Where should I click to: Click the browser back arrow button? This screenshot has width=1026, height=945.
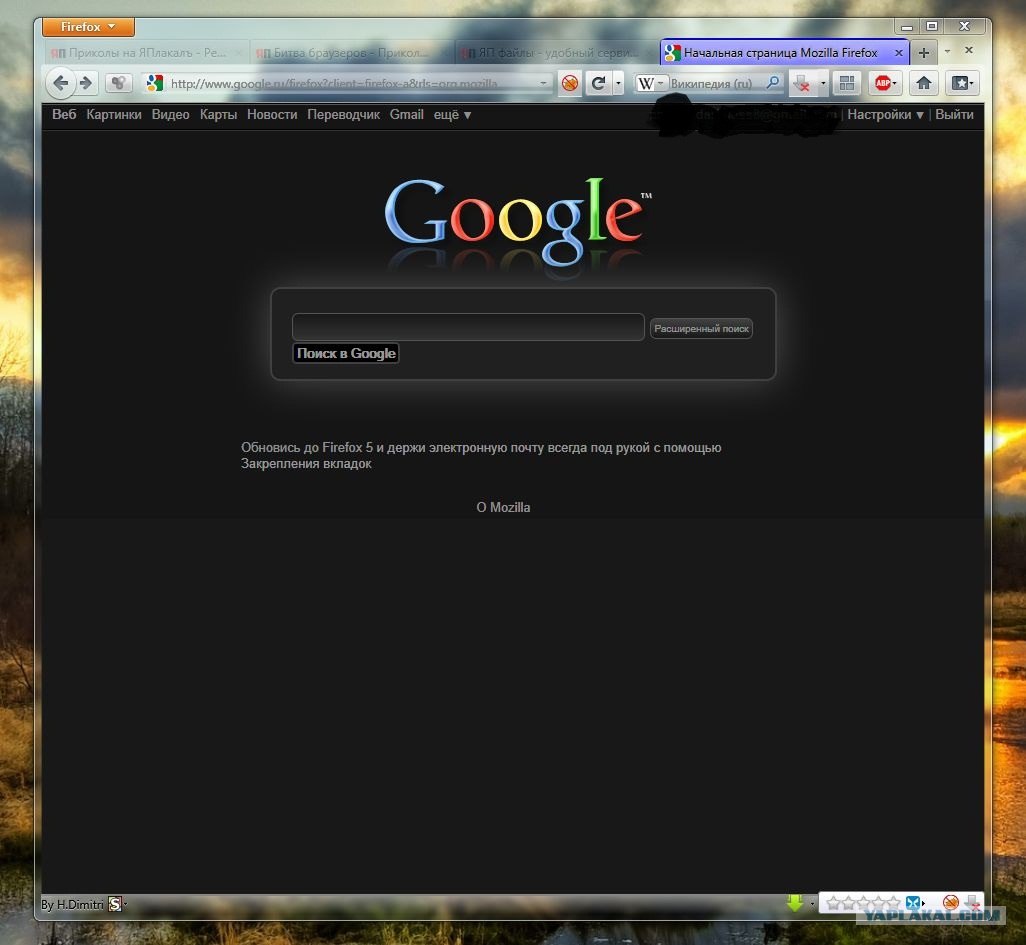[60, 83]
